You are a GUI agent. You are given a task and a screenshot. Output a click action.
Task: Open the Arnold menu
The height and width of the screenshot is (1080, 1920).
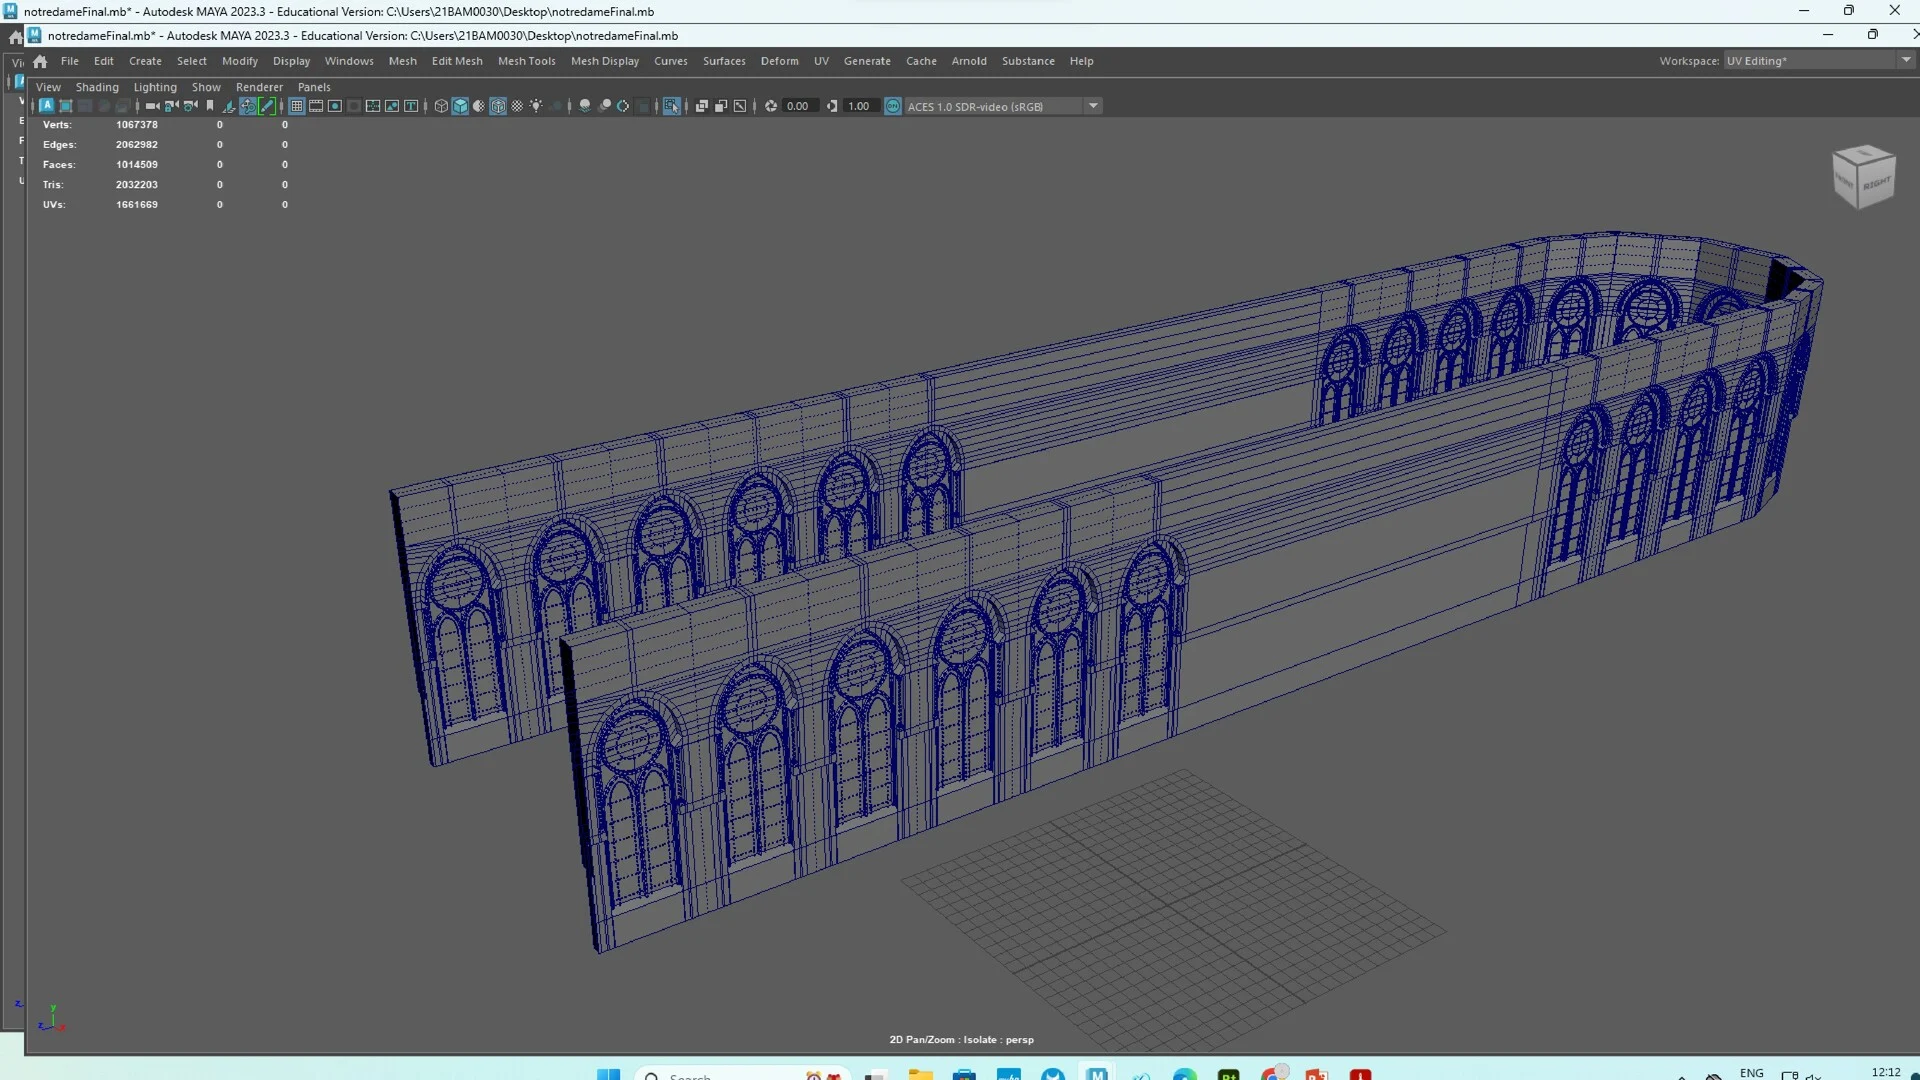click(x=968, y=61)
